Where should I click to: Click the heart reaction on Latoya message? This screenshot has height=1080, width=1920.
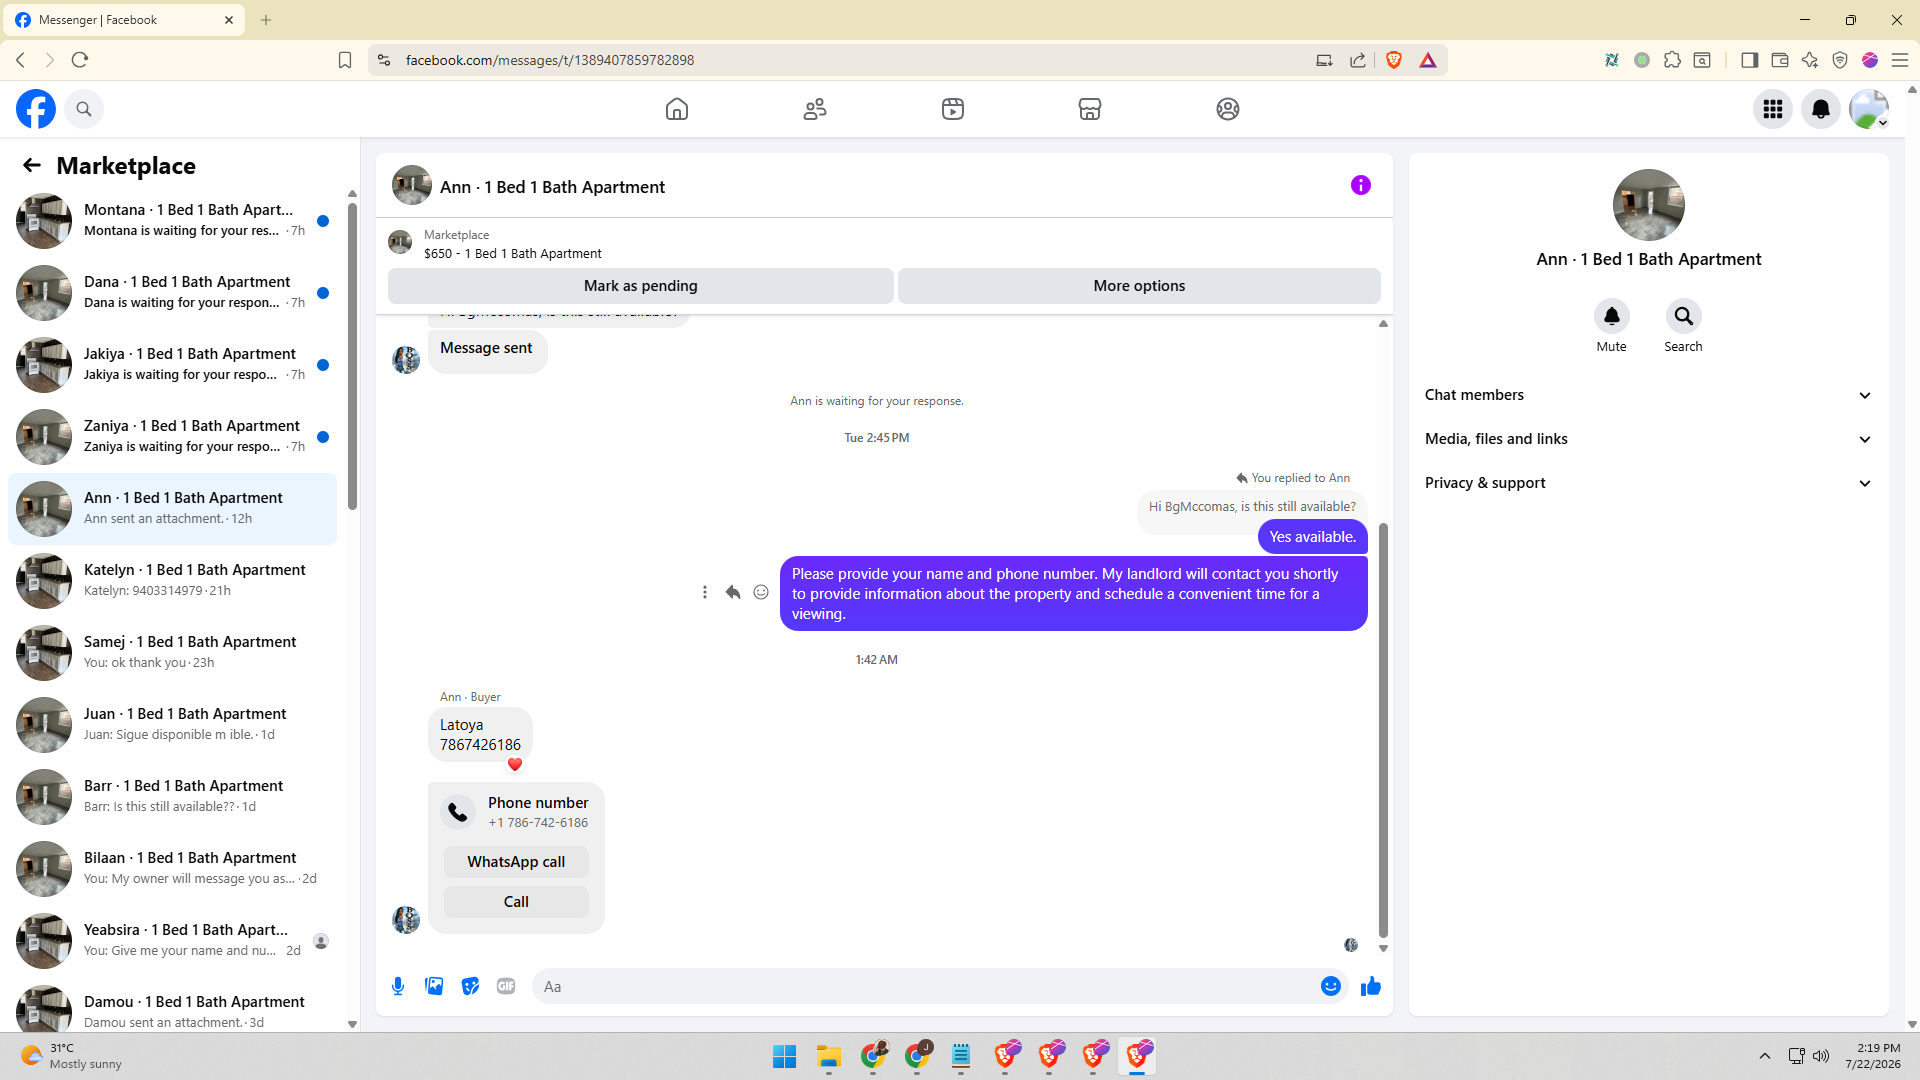515,765
